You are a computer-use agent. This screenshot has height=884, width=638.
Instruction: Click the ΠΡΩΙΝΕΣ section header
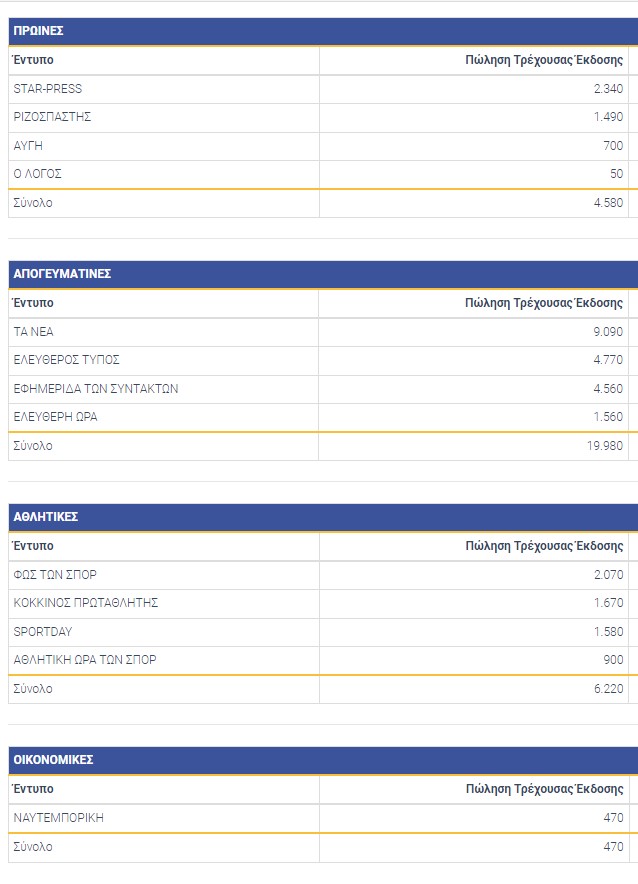pos(39,31)
